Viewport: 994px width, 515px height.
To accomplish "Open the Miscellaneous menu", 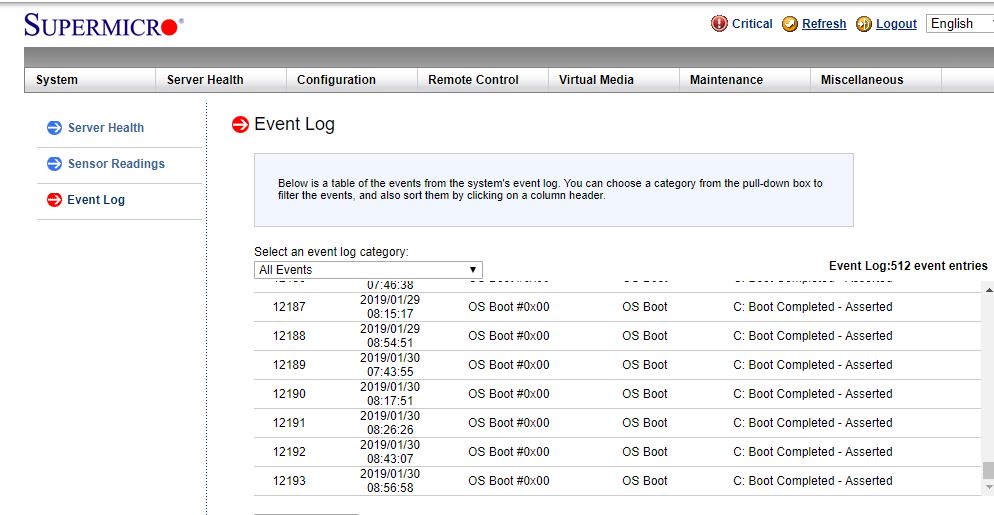I will coord(861,80).
